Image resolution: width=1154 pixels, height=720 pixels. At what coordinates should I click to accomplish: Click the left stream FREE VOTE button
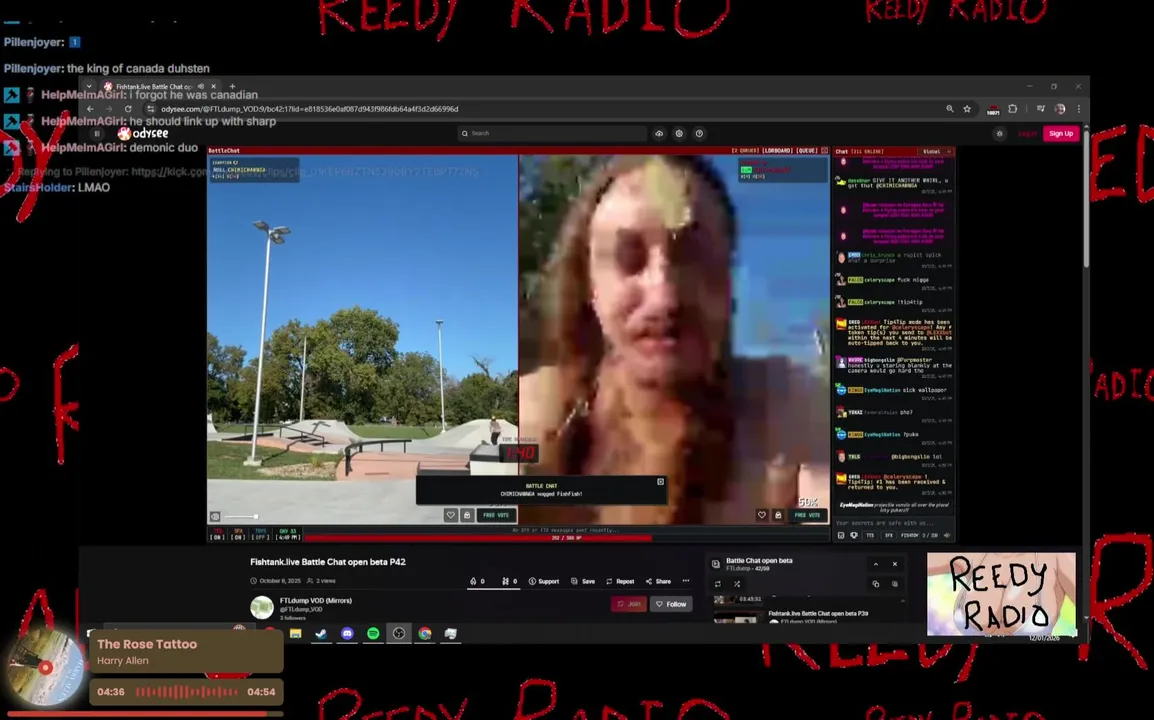tap(496, 515)
